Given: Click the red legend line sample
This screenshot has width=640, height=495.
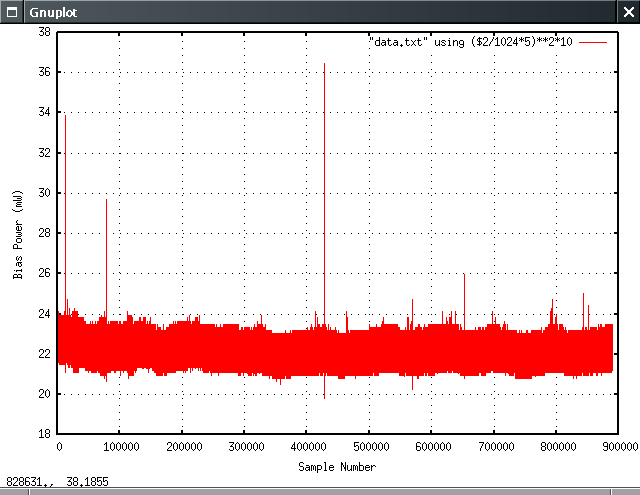Looking at the screenshot, I should tap(593, 42).
